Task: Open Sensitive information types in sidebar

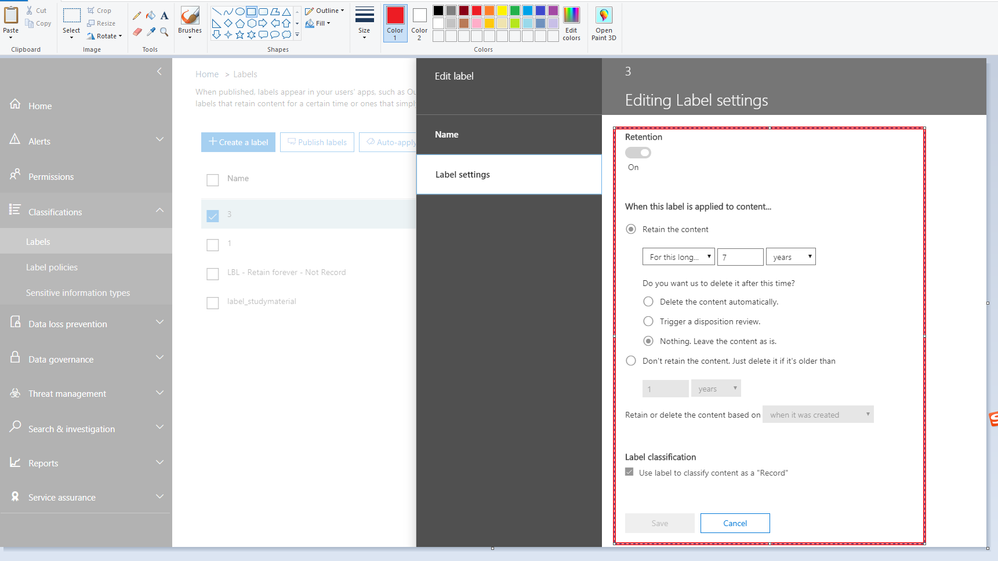Action: 78,293
